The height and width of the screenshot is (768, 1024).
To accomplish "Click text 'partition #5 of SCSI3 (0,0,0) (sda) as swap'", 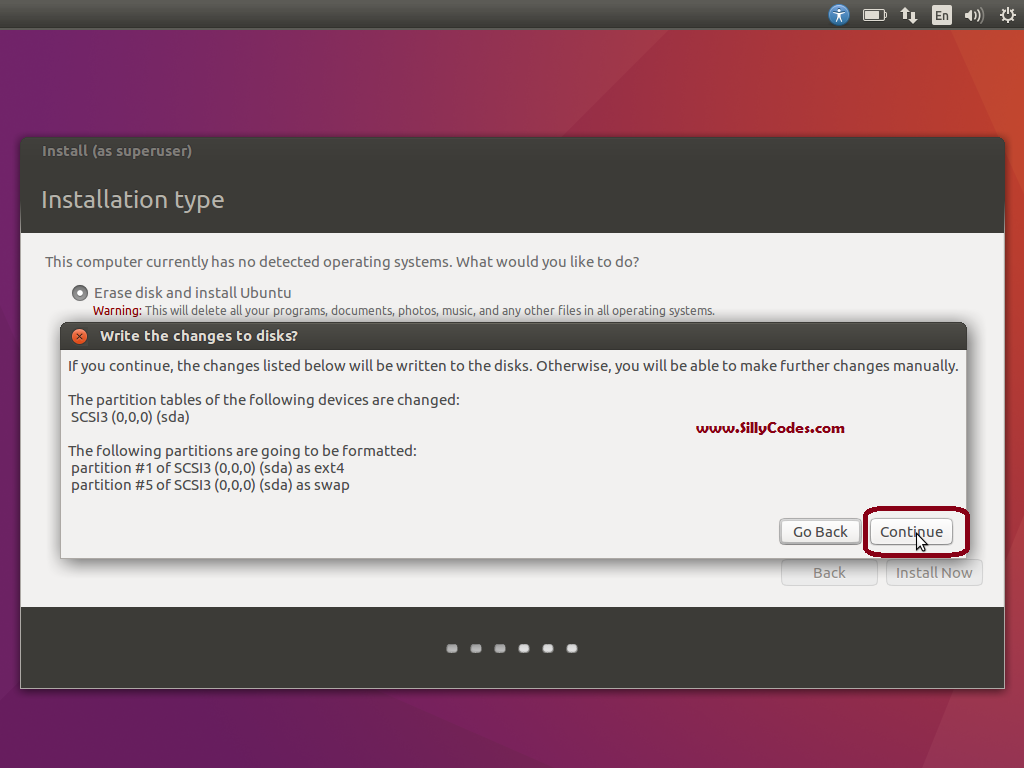I will 210,485.
